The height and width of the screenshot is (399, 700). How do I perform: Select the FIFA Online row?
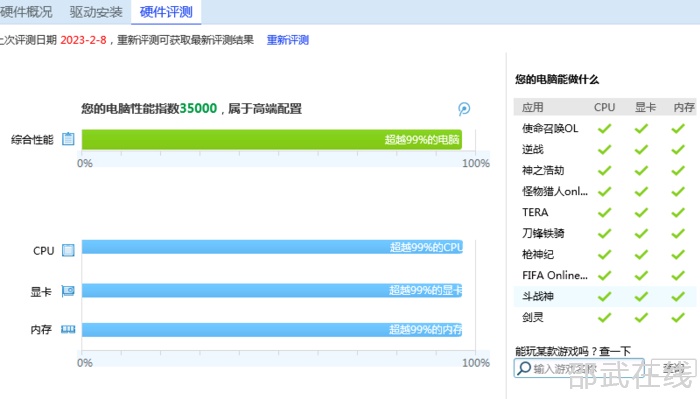tap(604, 275)
